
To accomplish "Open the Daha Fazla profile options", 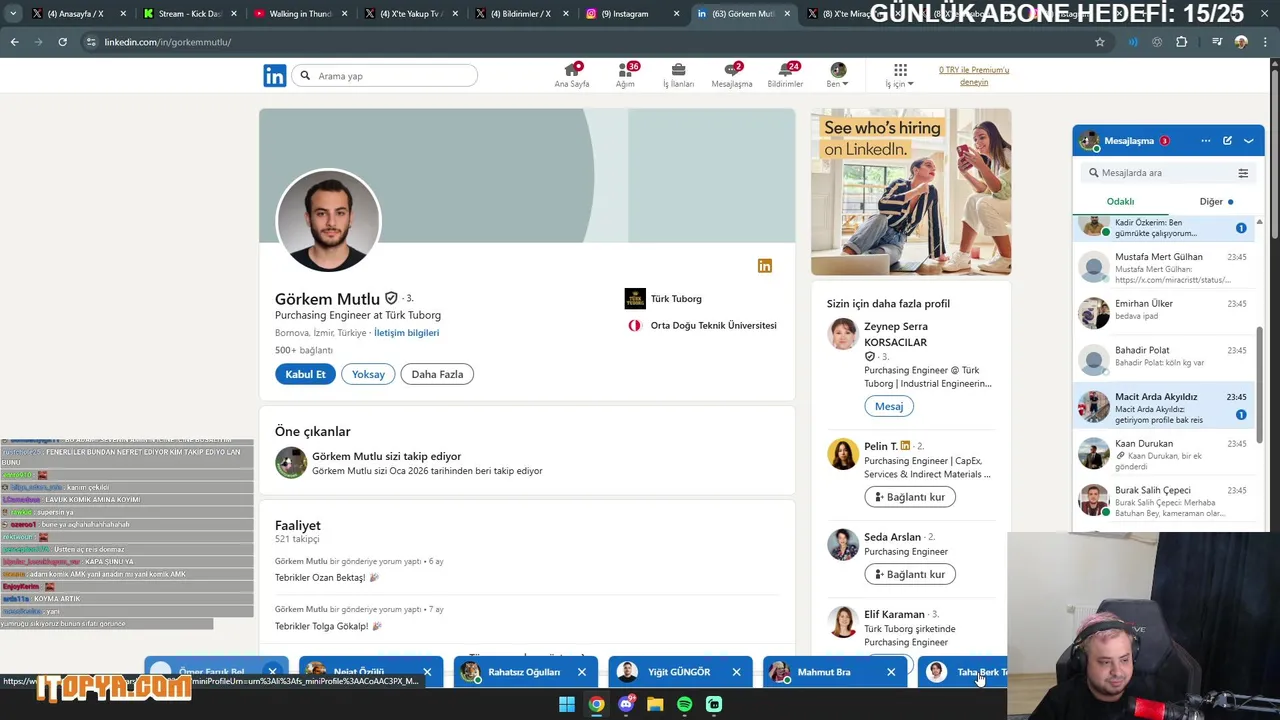I will click(x=437, y=374).
